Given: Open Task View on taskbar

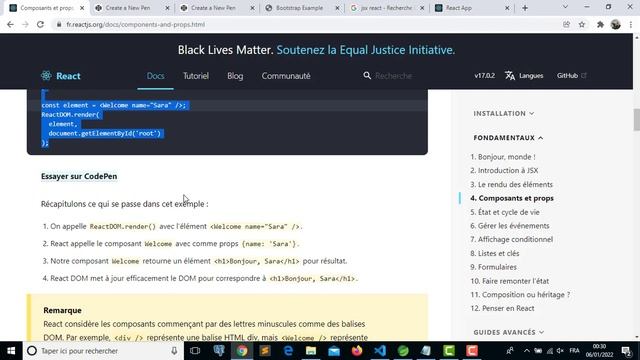Looking at the screenshot, I should (195, 351).
